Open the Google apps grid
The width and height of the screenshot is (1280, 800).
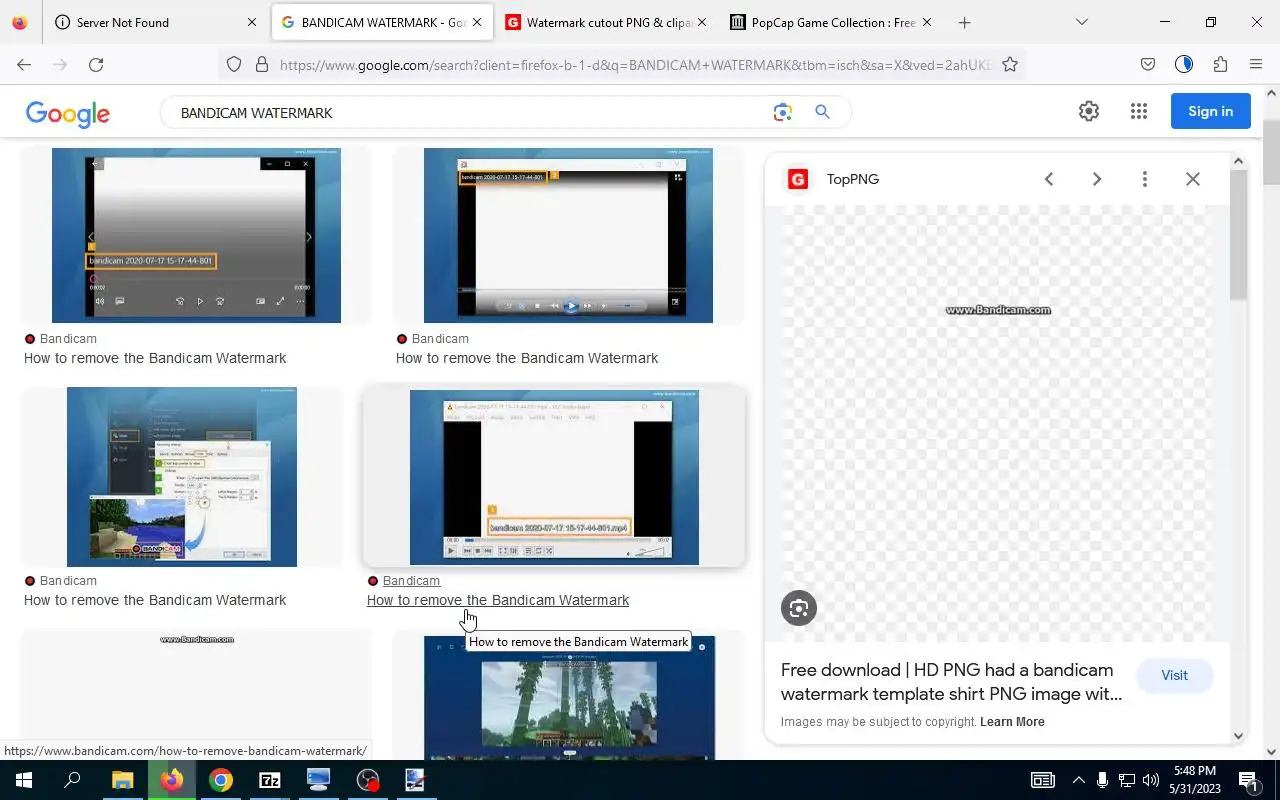click(x=1139, y=111)
